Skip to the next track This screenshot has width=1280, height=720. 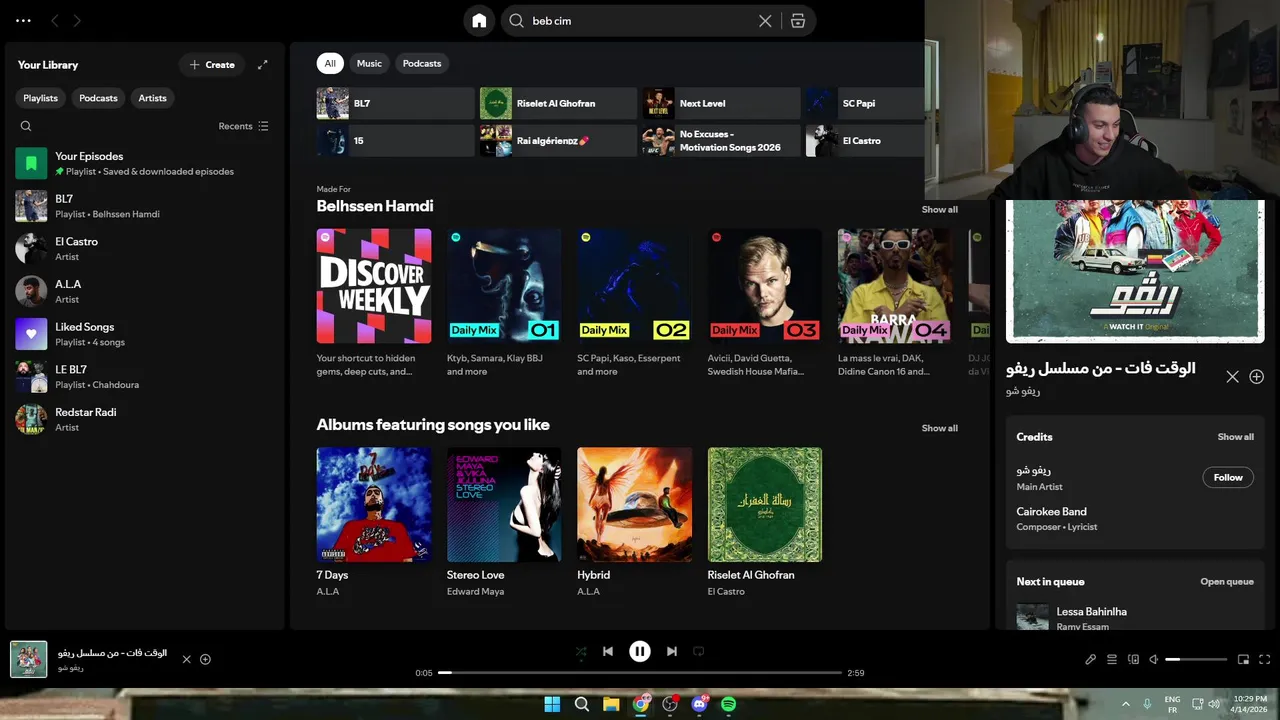tap(672, 651)
